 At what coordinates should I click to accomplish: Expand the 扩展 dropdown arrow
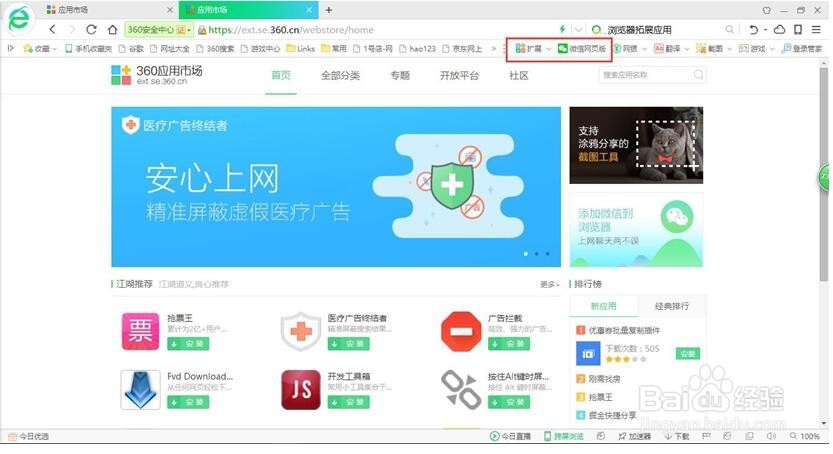pyautogui.click(x=549, y=49)
